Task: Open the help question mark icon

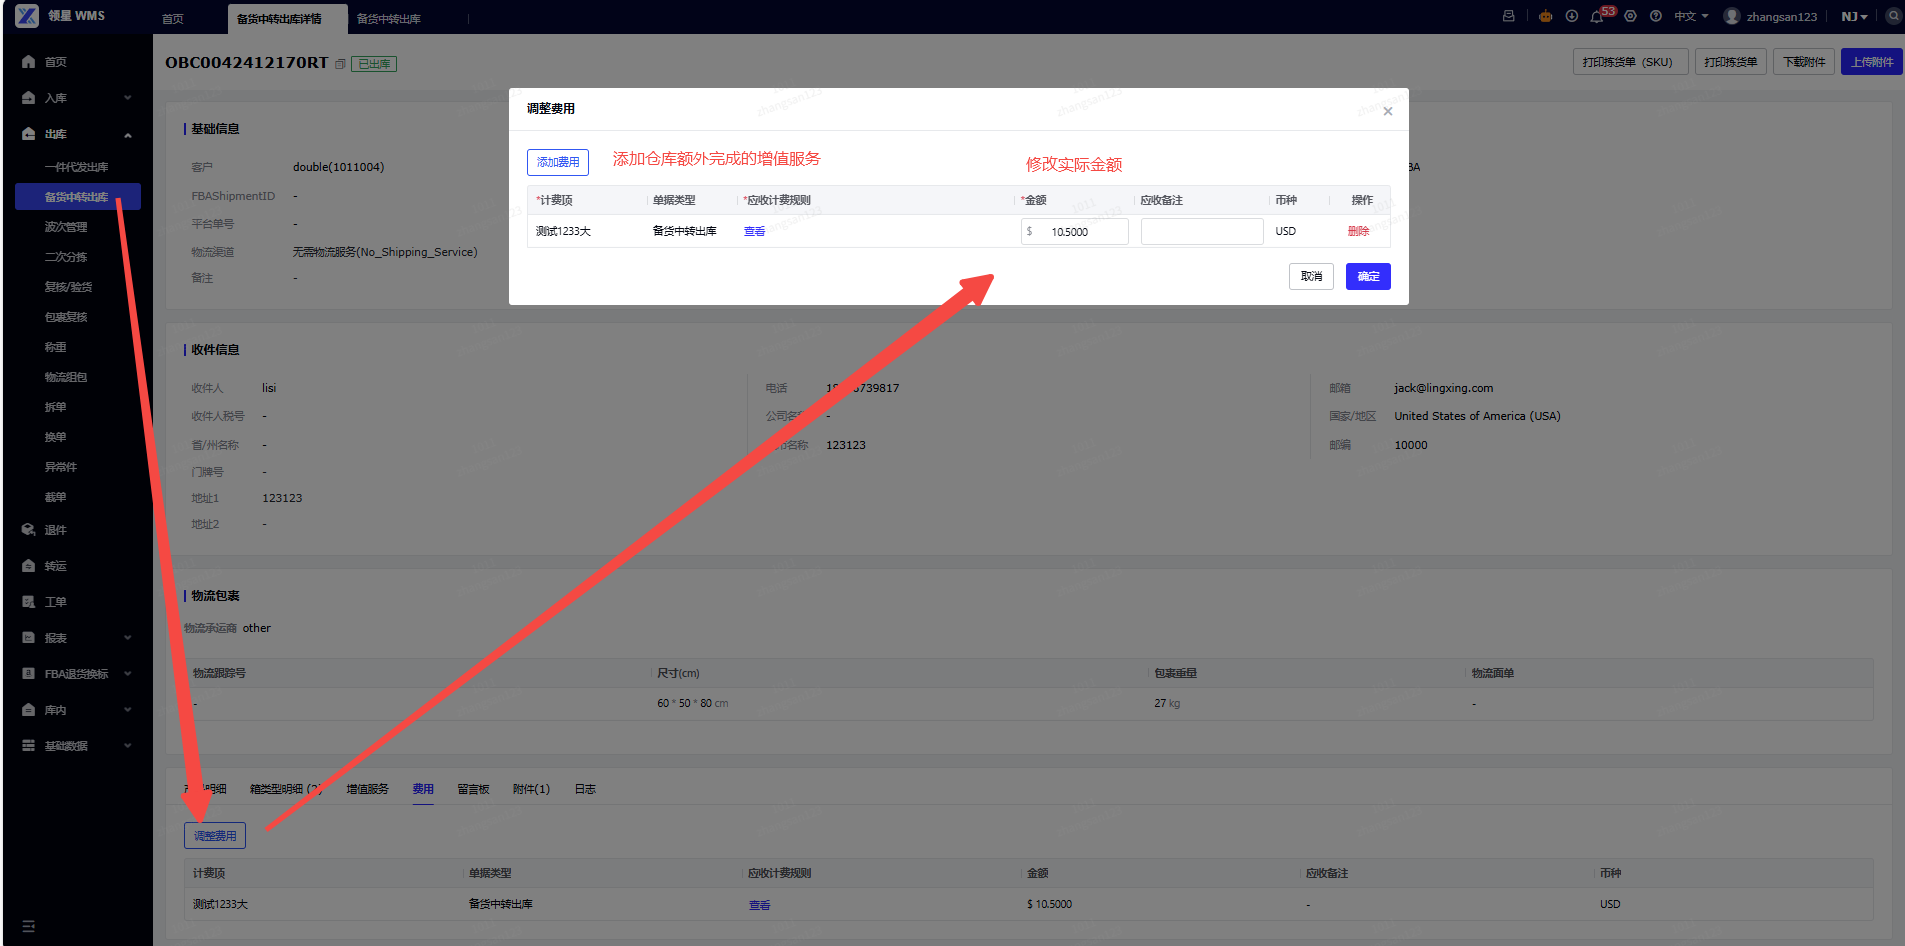Action: coord(1656,16)
